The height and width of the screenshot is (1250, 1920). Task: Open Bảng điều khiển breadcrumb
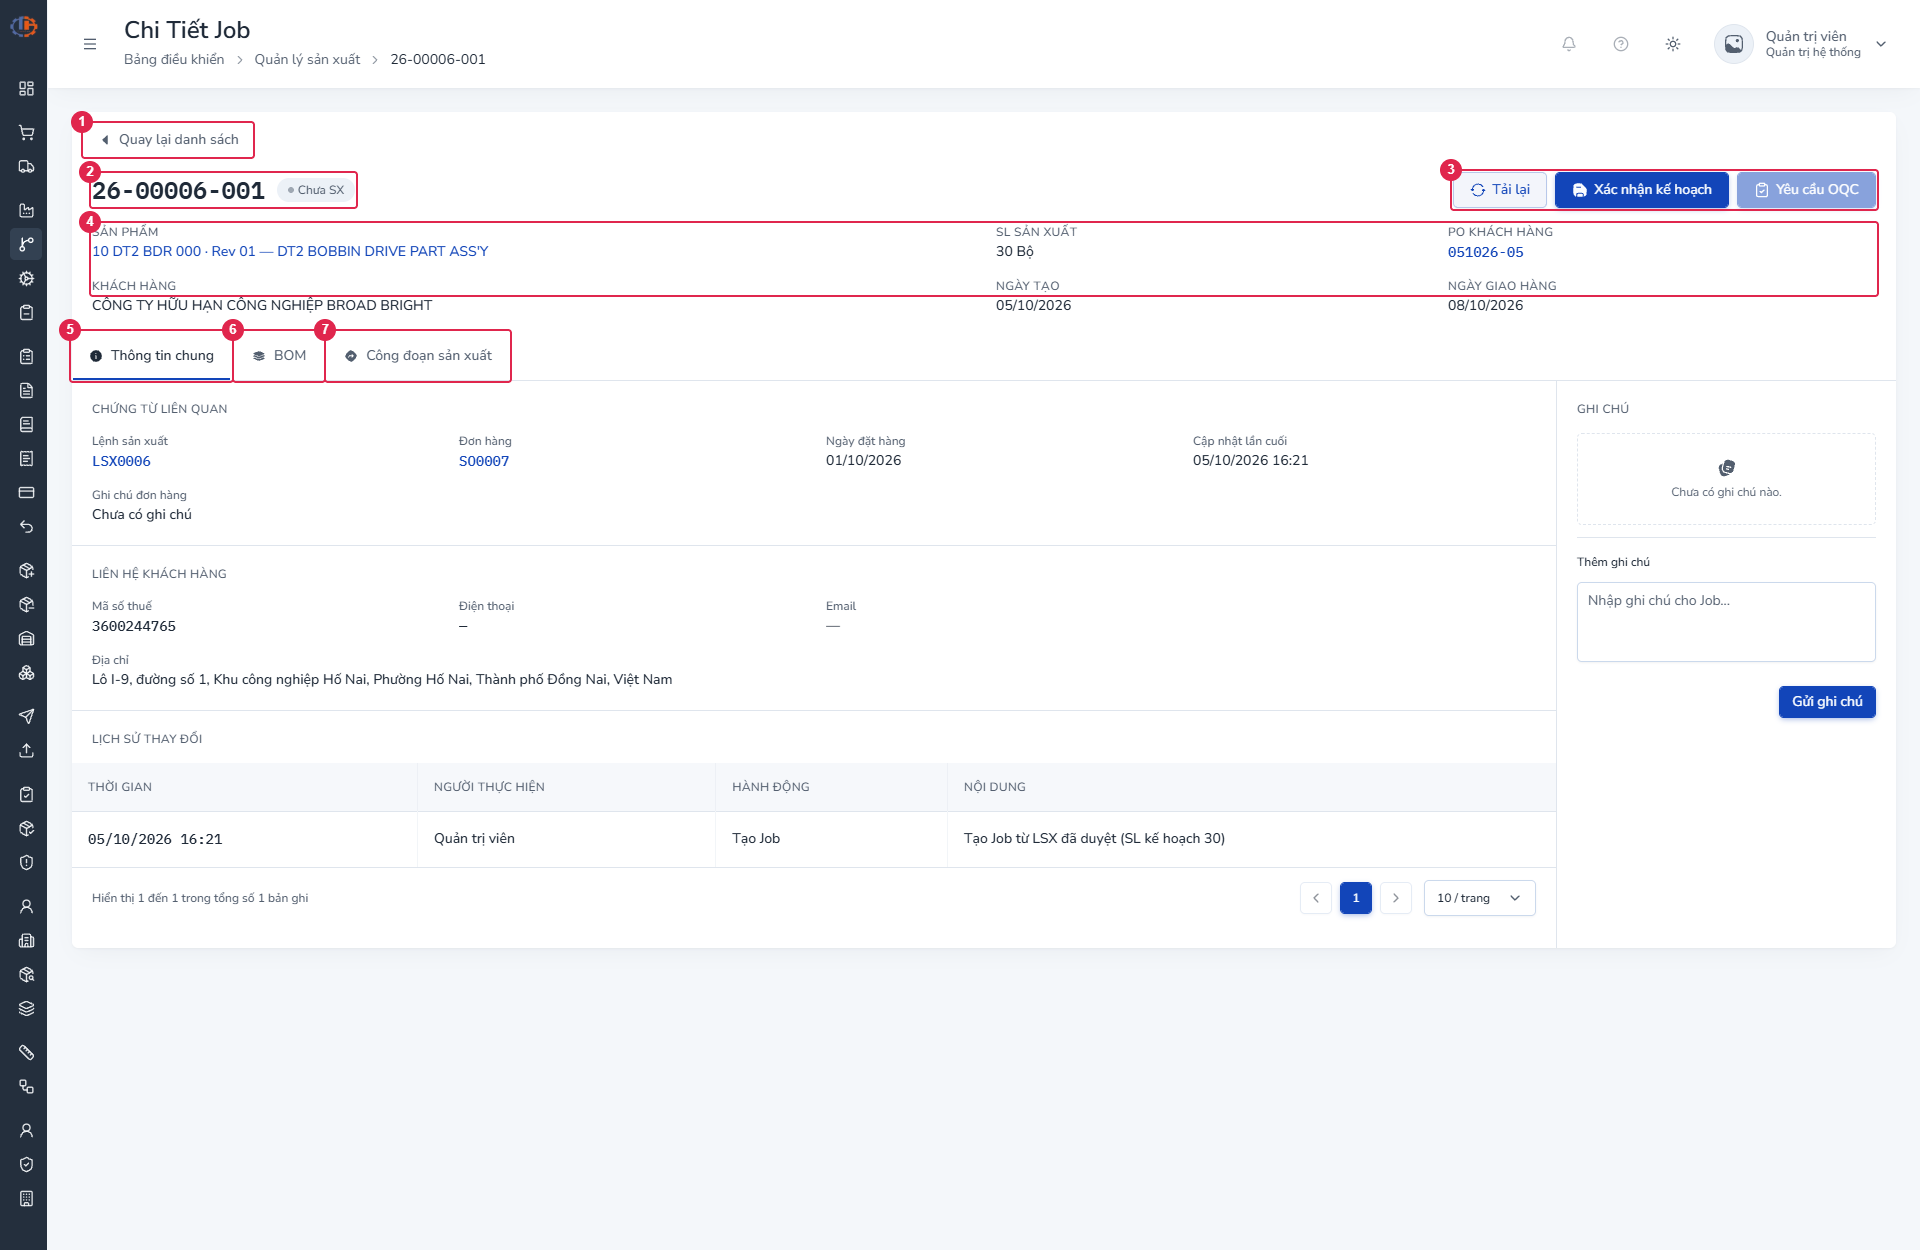(174, 60)
